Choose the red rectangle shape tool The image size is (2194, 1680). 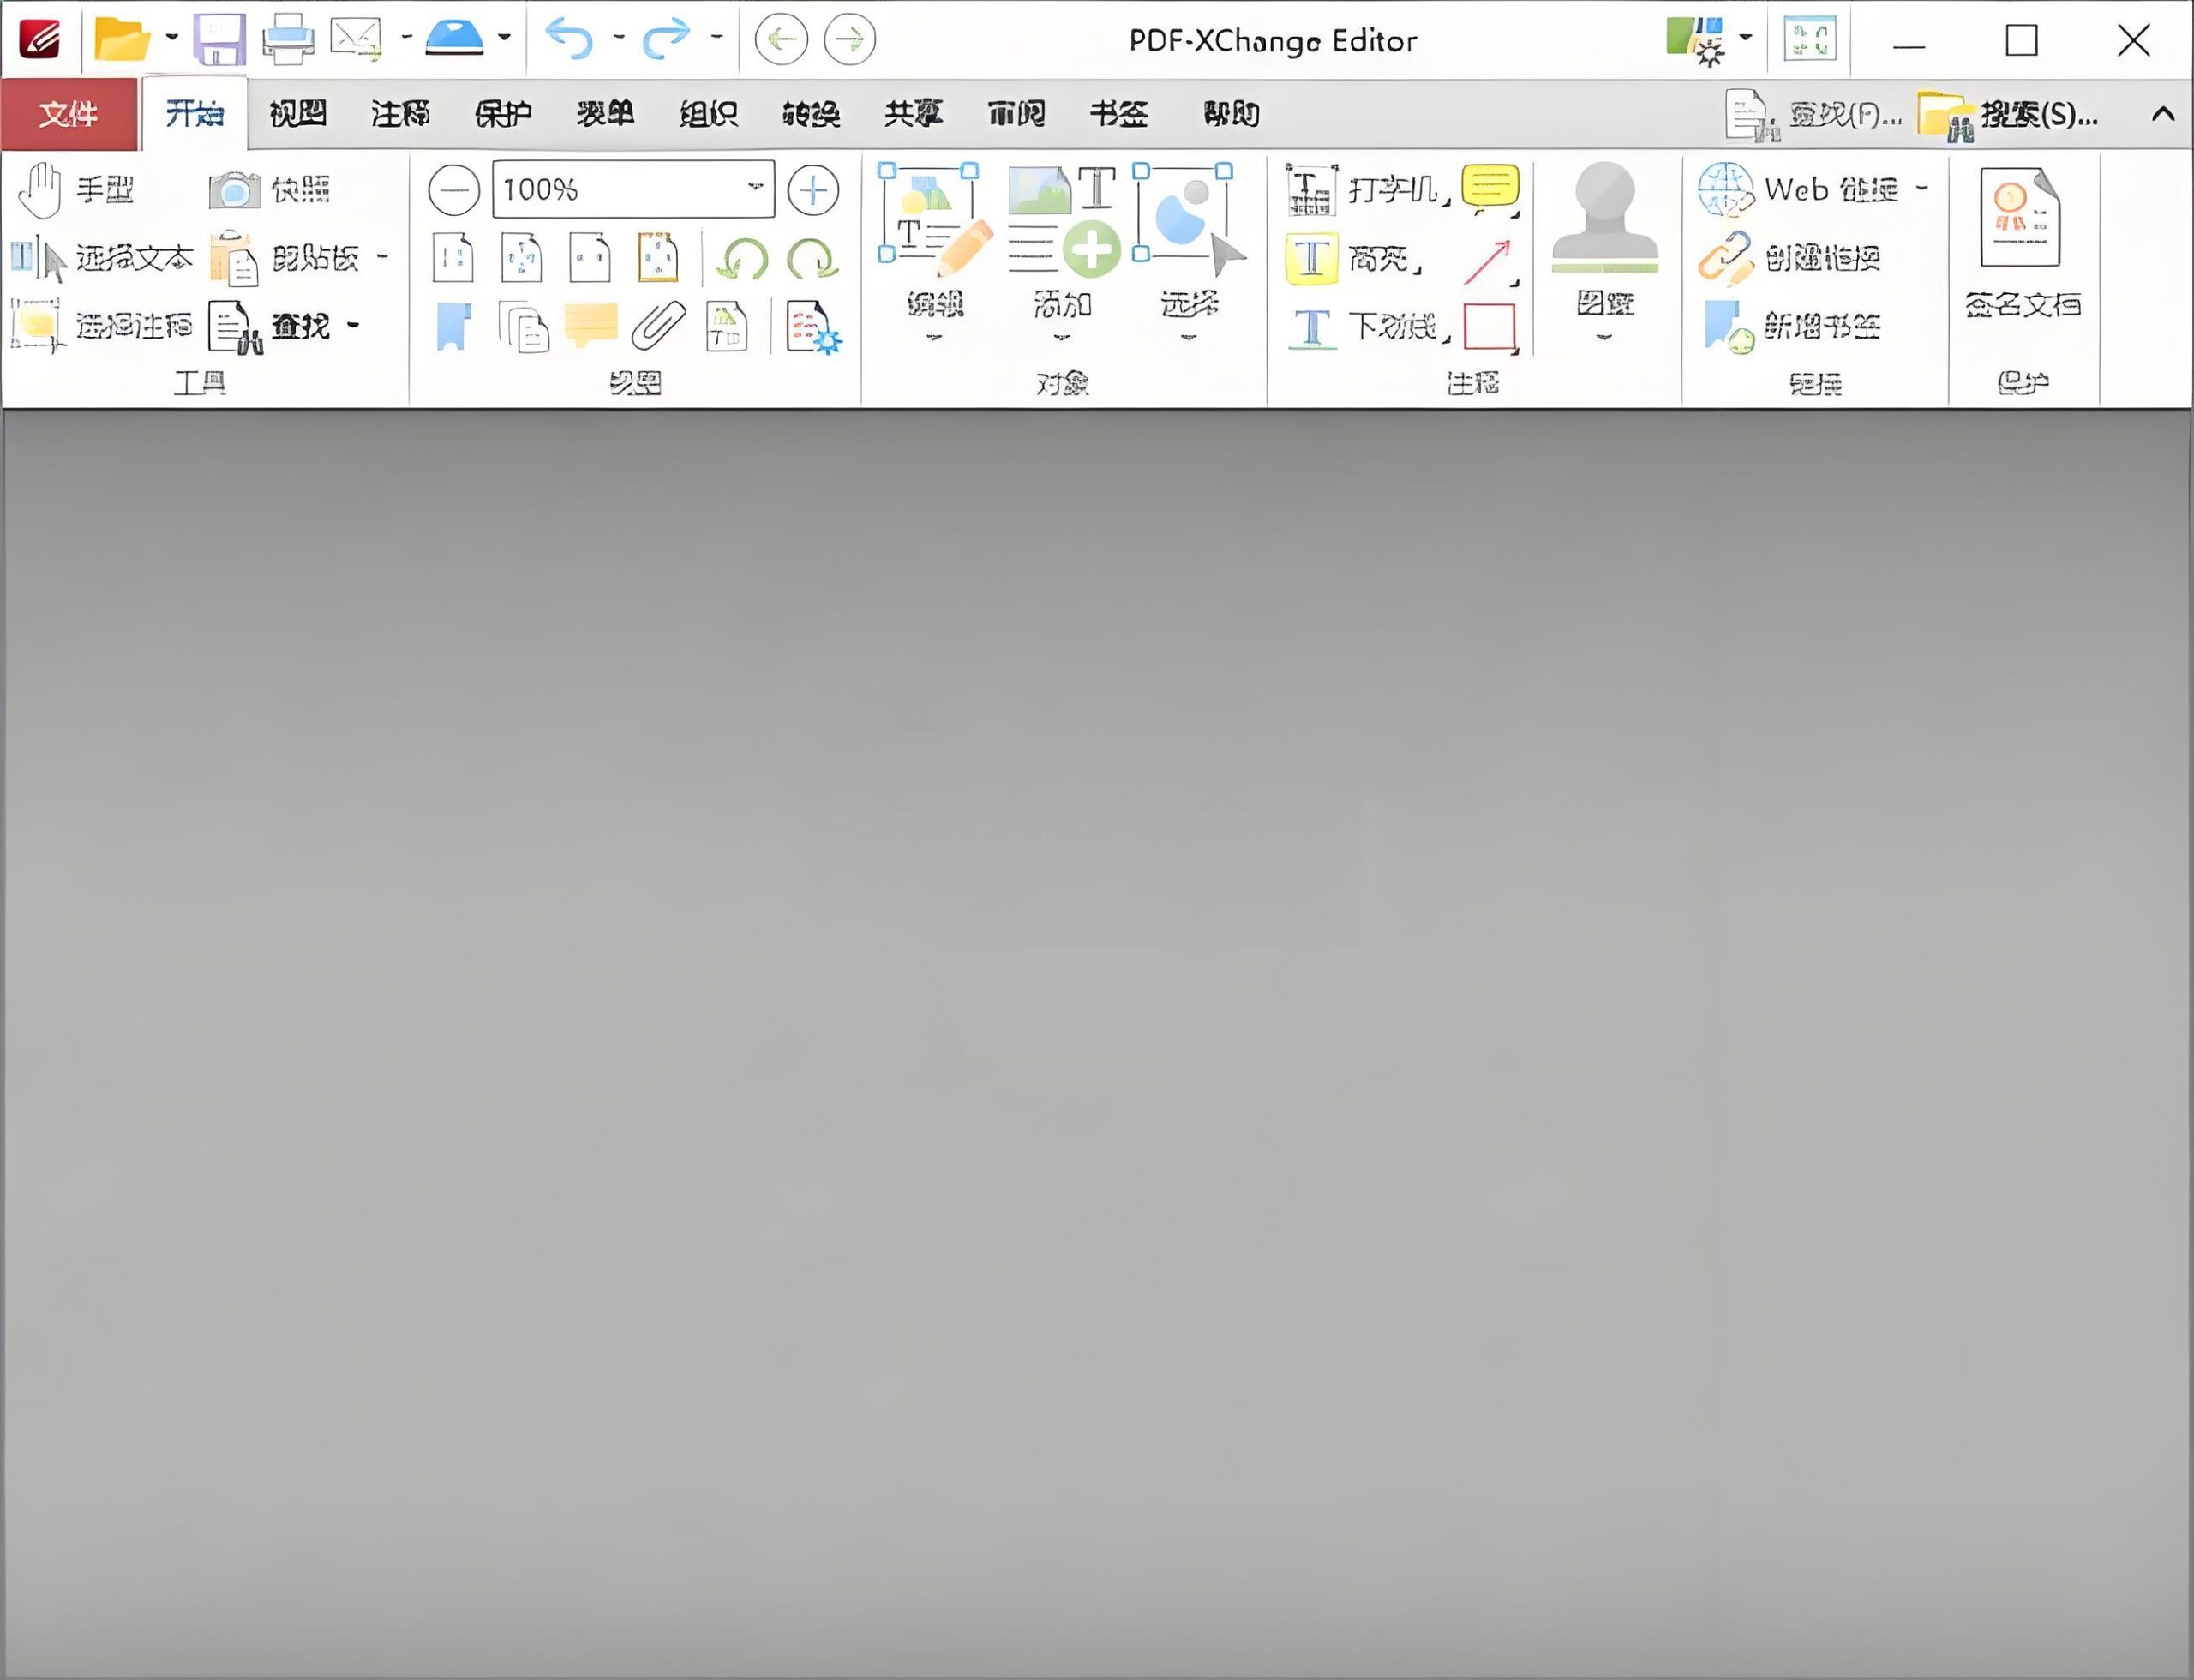pyautogui.click(x=1489, y=326)
